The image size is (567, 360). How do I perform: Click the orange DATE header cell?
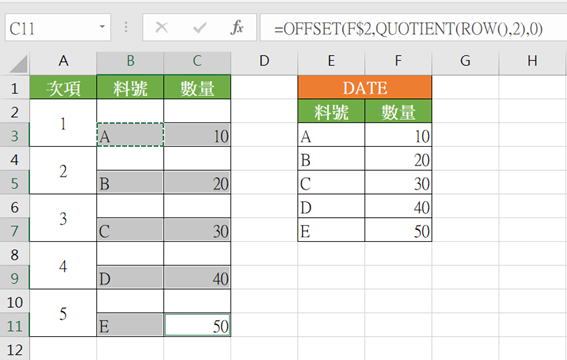click(x=365, y=87)
